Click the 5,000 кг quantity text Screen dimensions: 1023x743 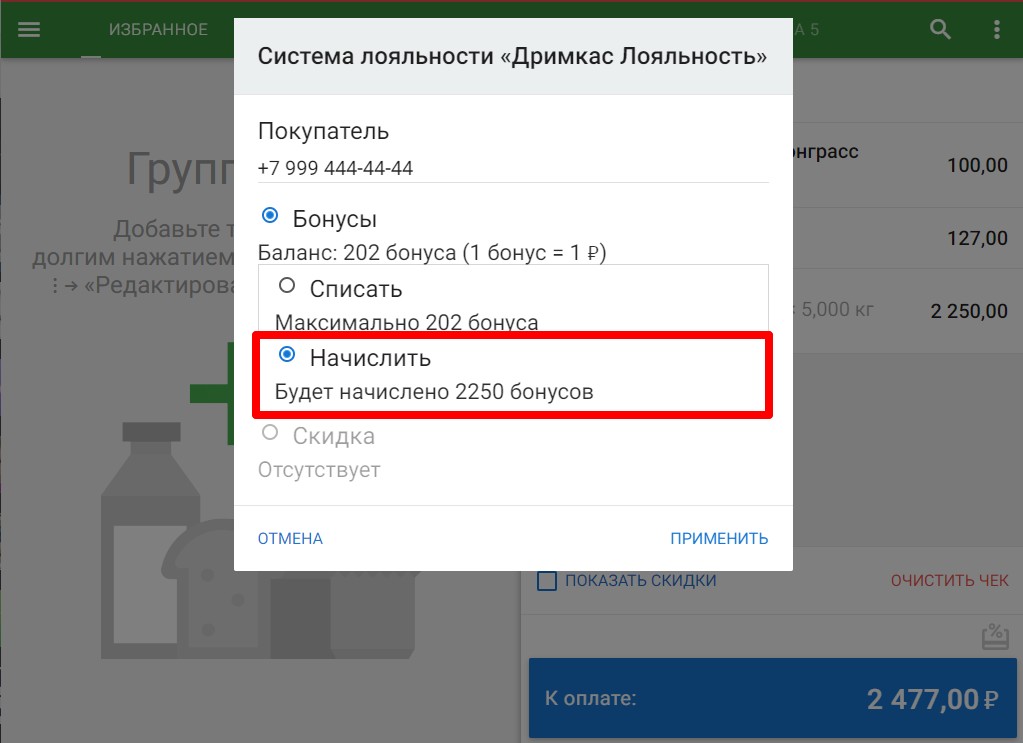837,309
